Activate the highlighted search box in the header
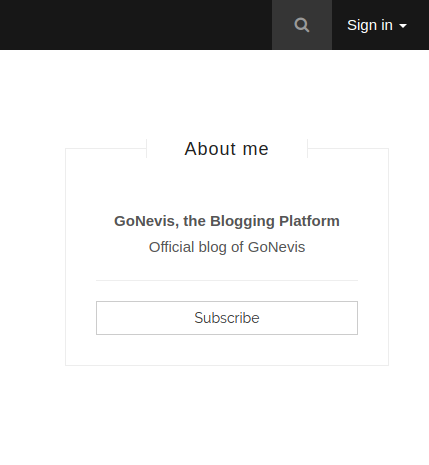Image resolution: width=429 pixels, height=465 pixels. (302, 25)
